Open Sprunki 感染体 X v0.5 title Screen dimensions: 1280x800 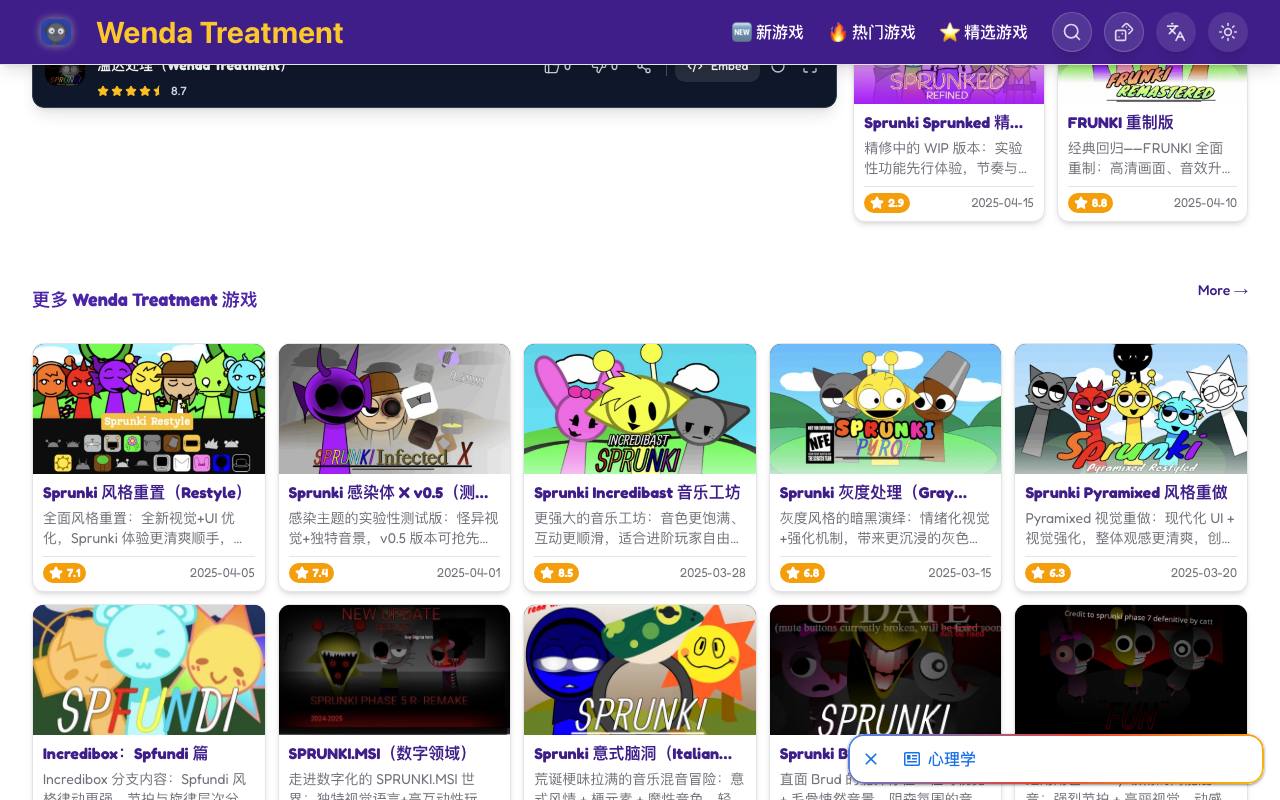[389, 493]
